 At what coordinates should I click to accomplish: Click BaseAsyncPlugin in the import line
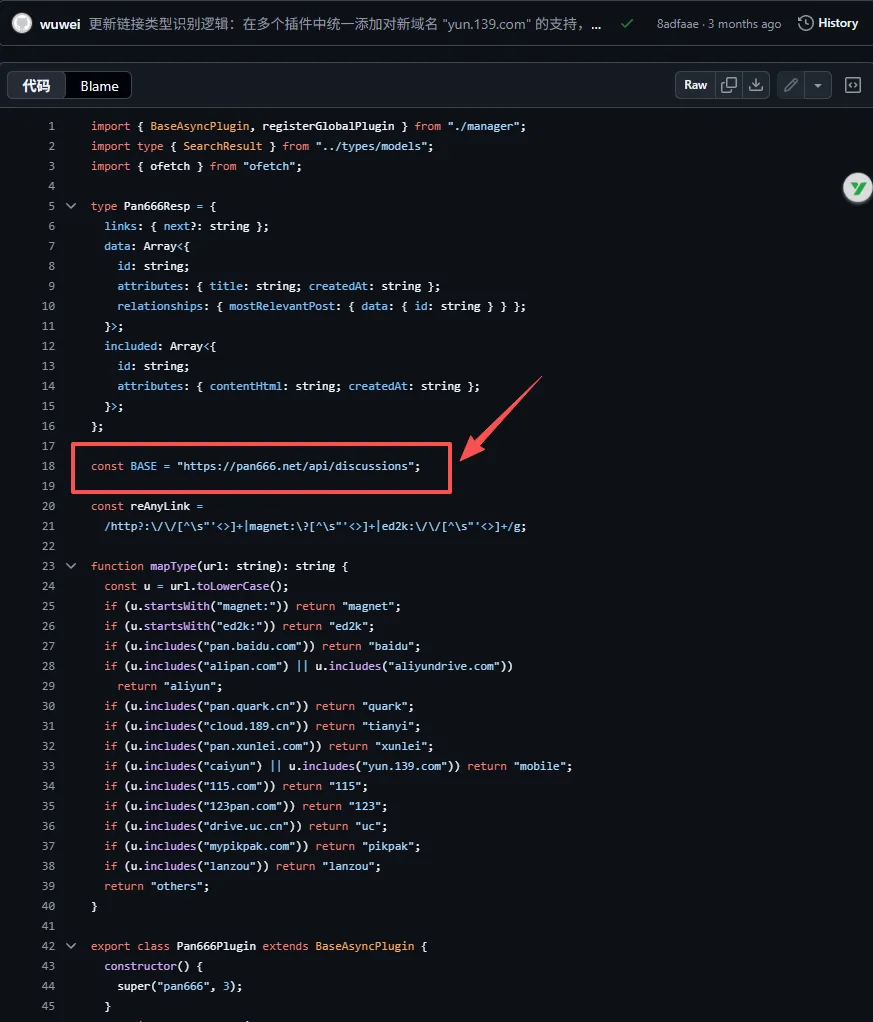coord(200,126)
